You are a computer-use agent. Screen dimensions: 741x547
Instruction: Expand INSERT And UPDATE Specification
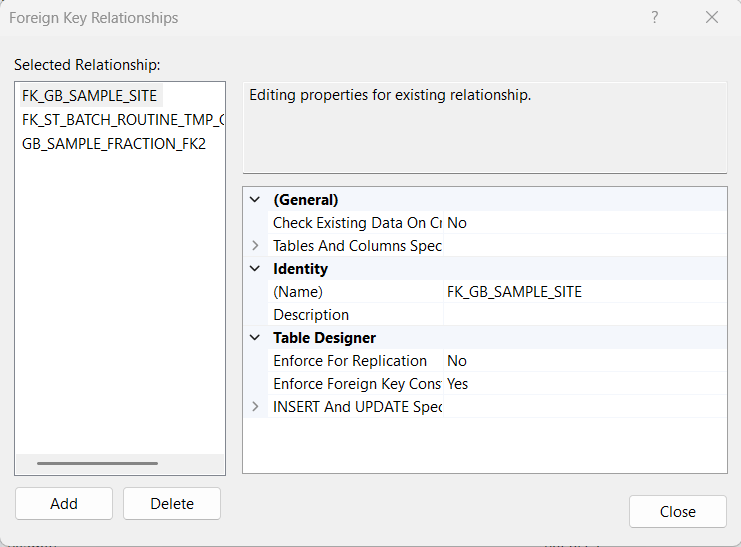pos(255,407)
